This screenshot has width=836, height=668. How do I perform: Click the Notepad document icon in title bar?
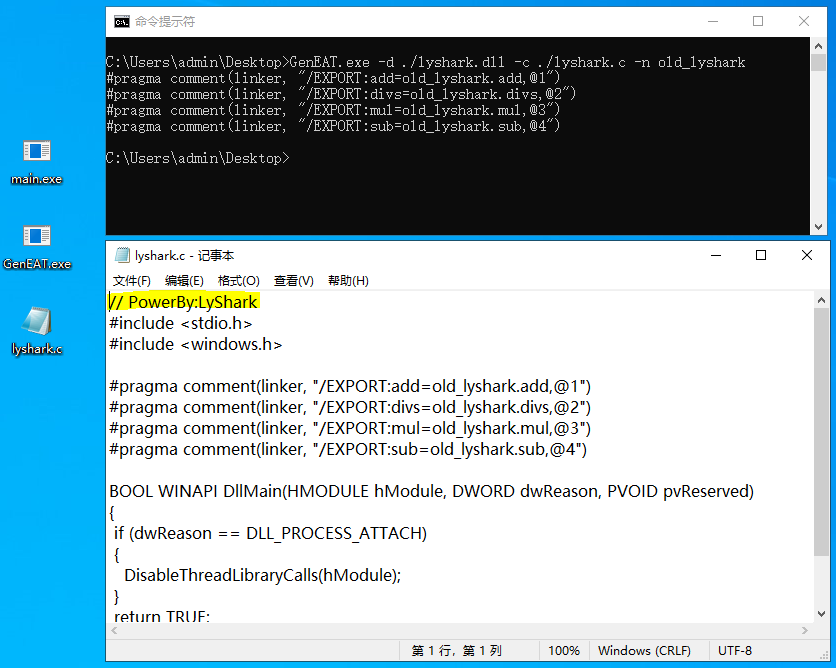pyautogui.click(x=122, y=255)
